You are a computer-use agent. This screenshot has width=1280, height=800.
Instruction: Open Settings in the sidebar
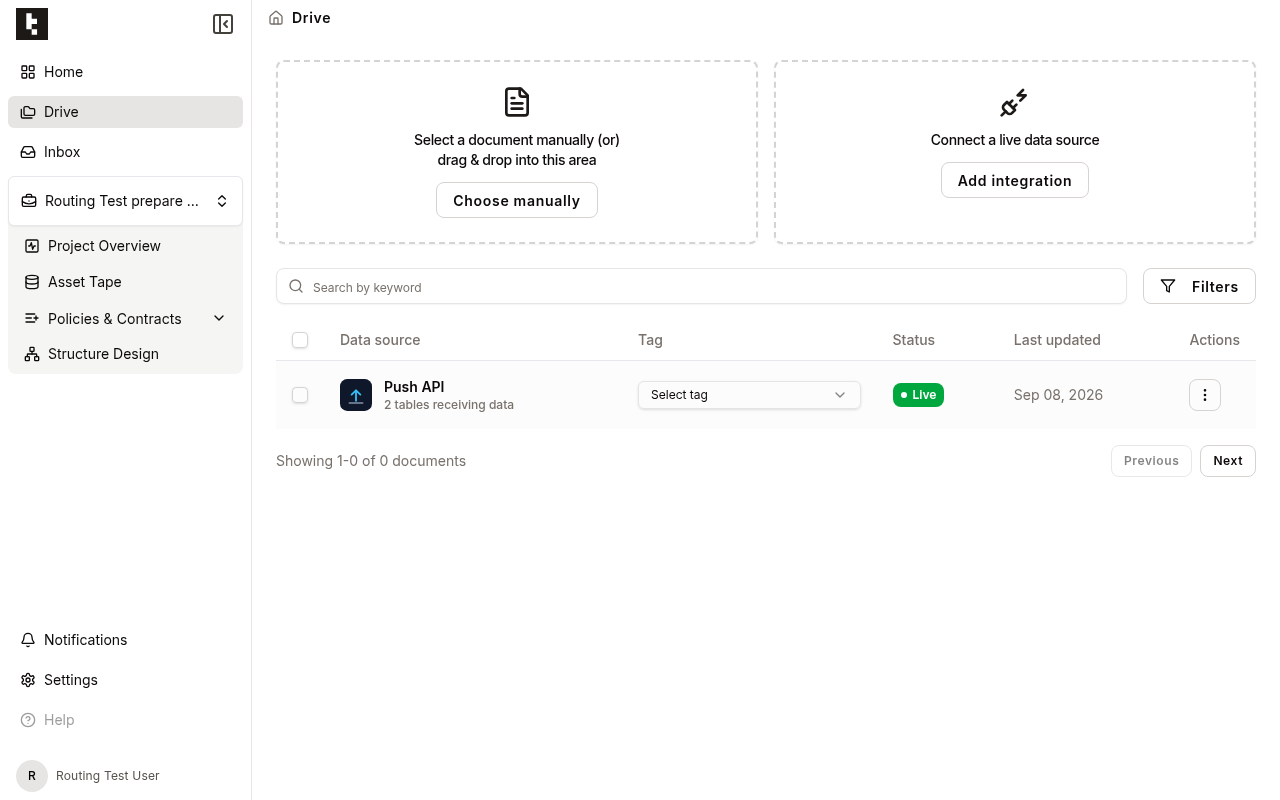coord(125,680)
